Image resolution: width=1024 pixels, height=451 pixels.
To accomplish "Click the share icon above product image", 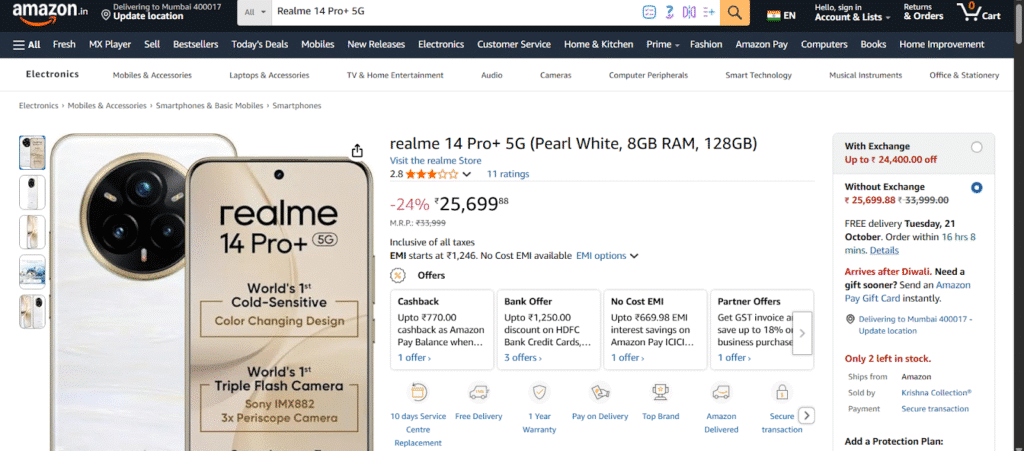I will point(357,151).
